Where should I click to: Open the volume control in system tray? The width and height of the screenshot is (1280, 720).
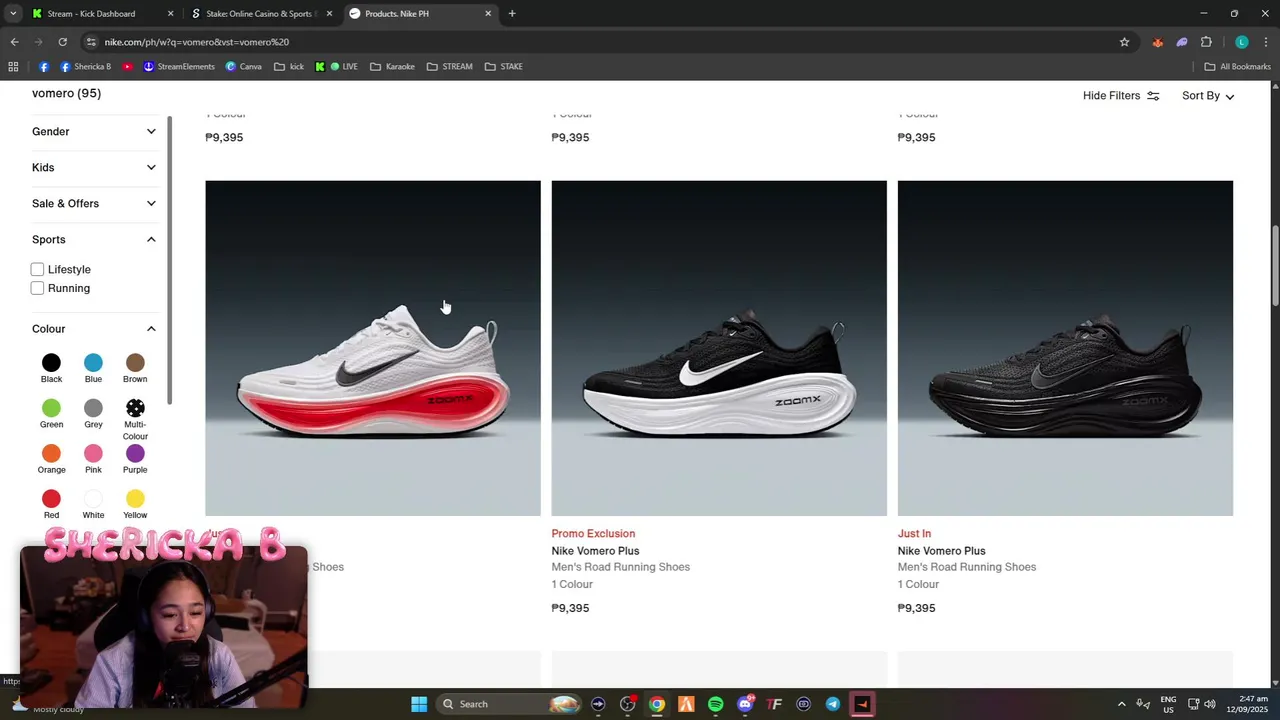point(1210,704)
